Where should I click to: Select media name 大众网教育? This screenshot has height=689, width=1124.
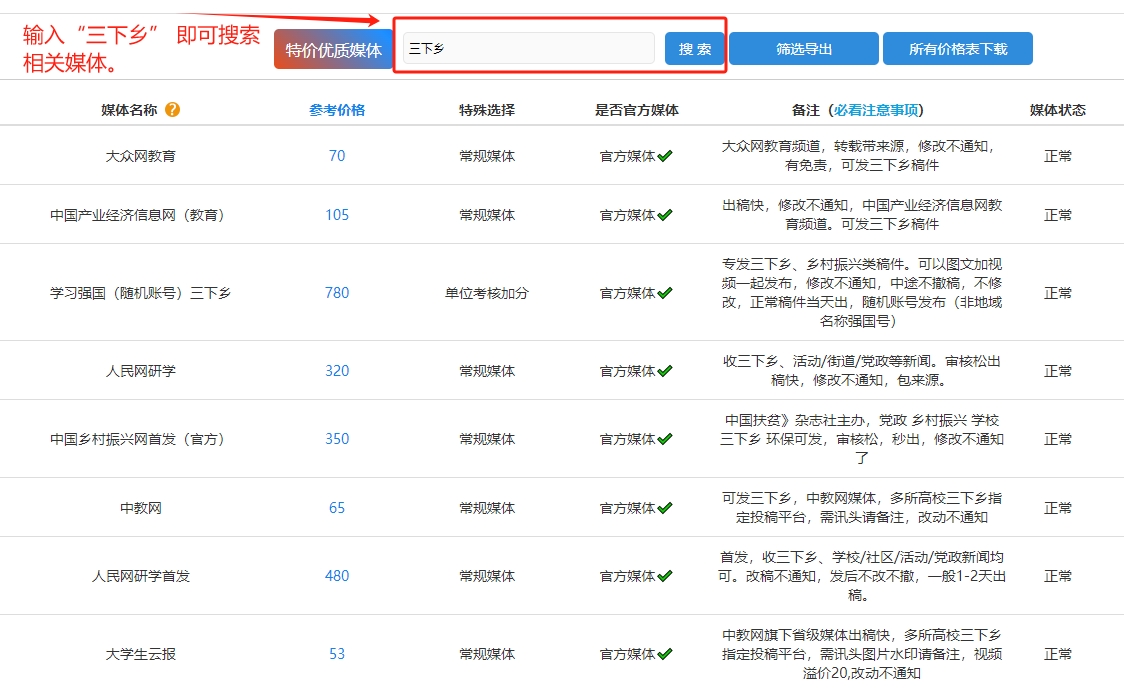140,156
